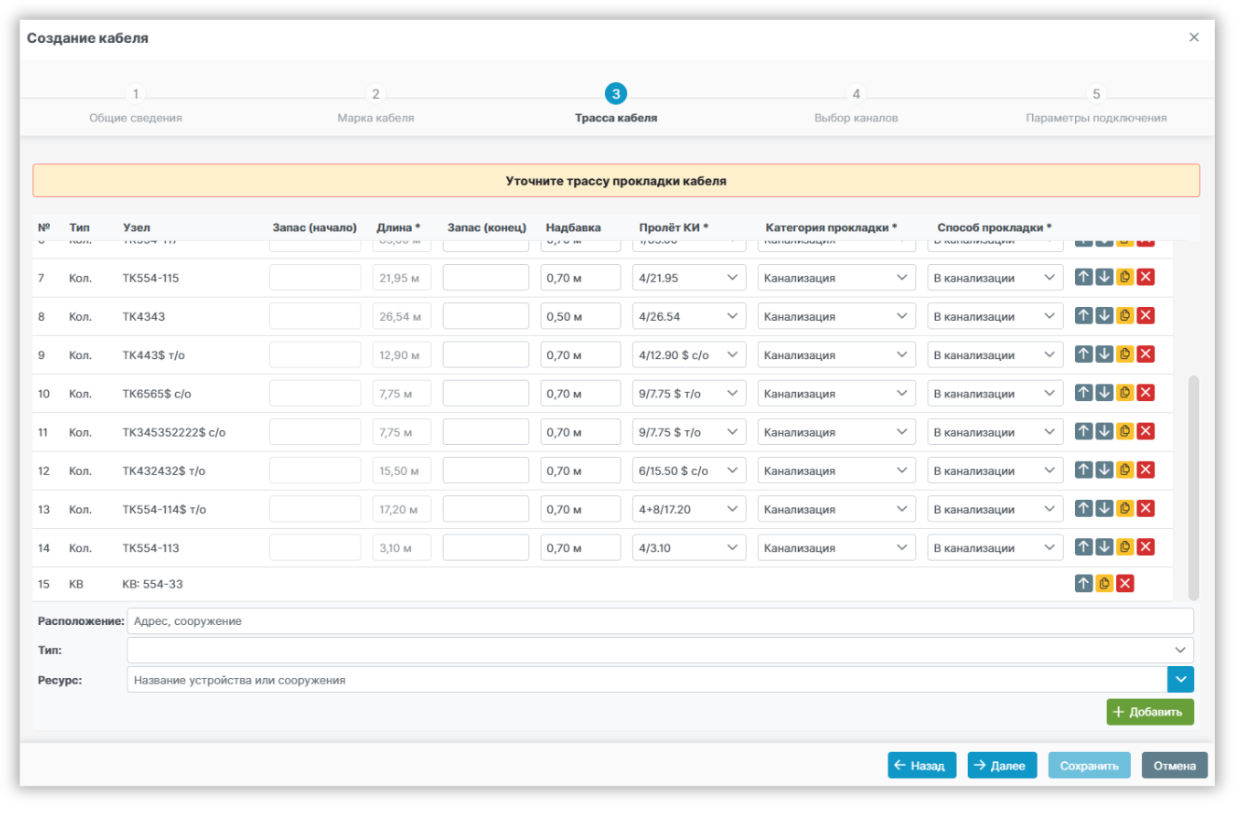This screenshot has height=813, width=1242.
Task: Click length value 26,54 м
Action: (x=402, y=316)
